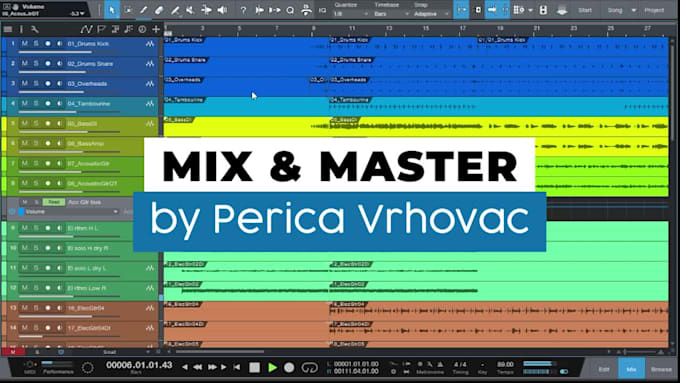Click the IQ input quantize icon
The height and width of the screenshot is (383, 680).
[x=322, y=10]
